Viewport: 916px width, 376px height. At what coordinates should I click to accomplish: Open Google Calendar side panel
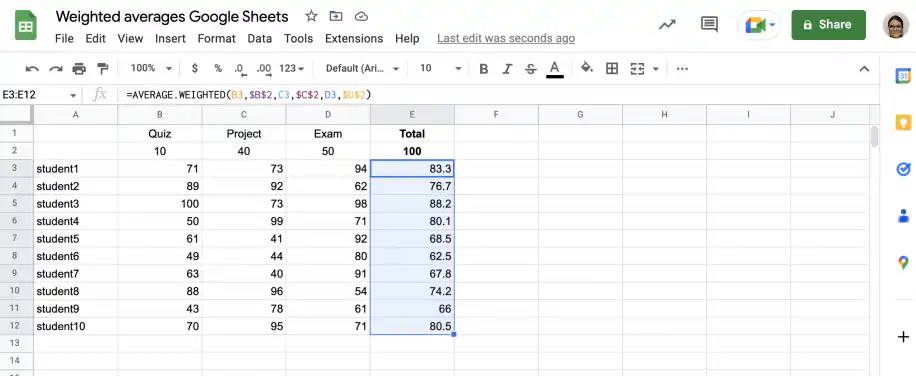coord(903,76)
